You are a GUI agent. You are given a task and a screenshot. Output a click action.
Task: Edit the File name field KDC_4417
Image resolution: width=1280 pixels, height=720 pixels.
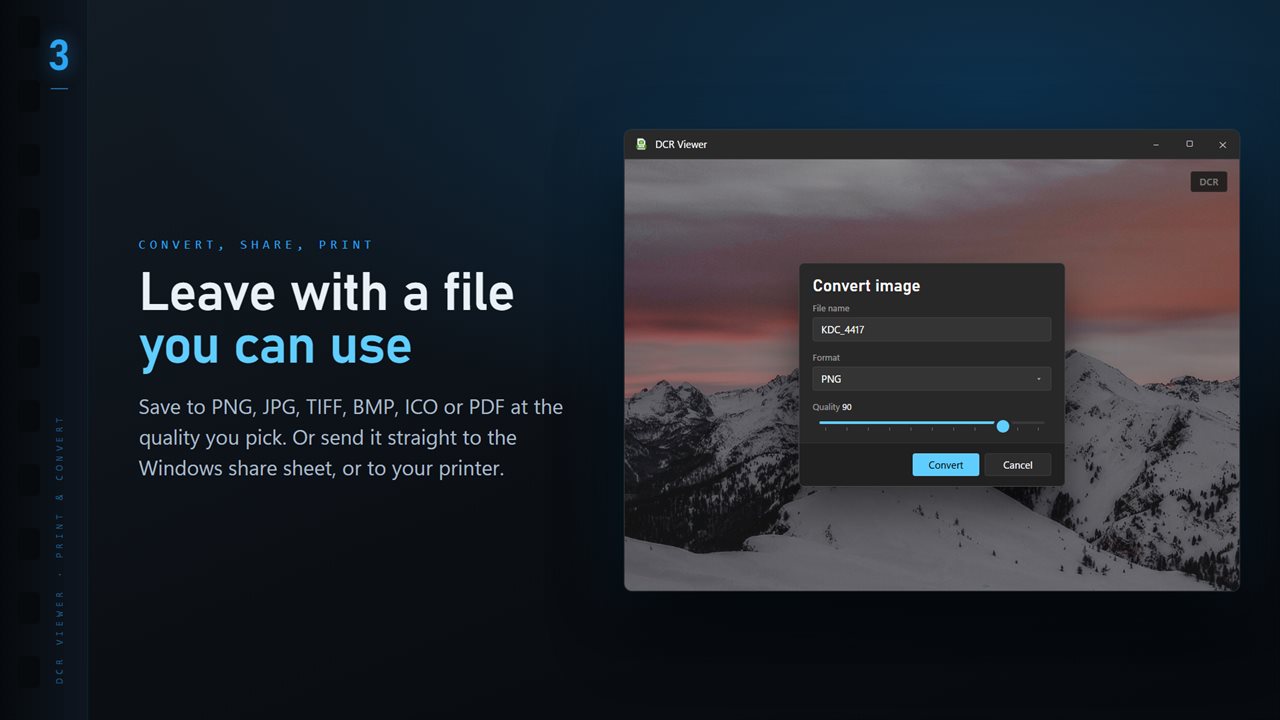(931, 329)
